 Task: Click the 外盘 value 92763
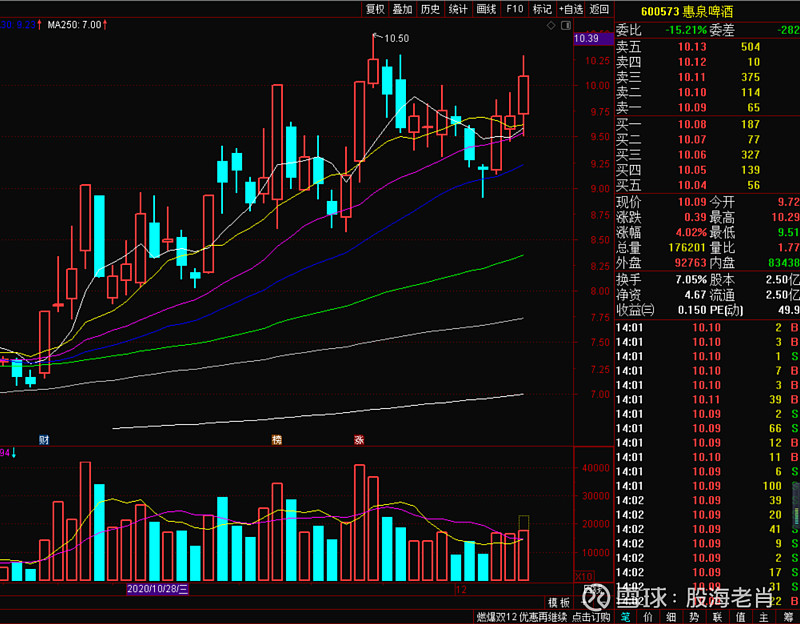(x=690, y=263)
